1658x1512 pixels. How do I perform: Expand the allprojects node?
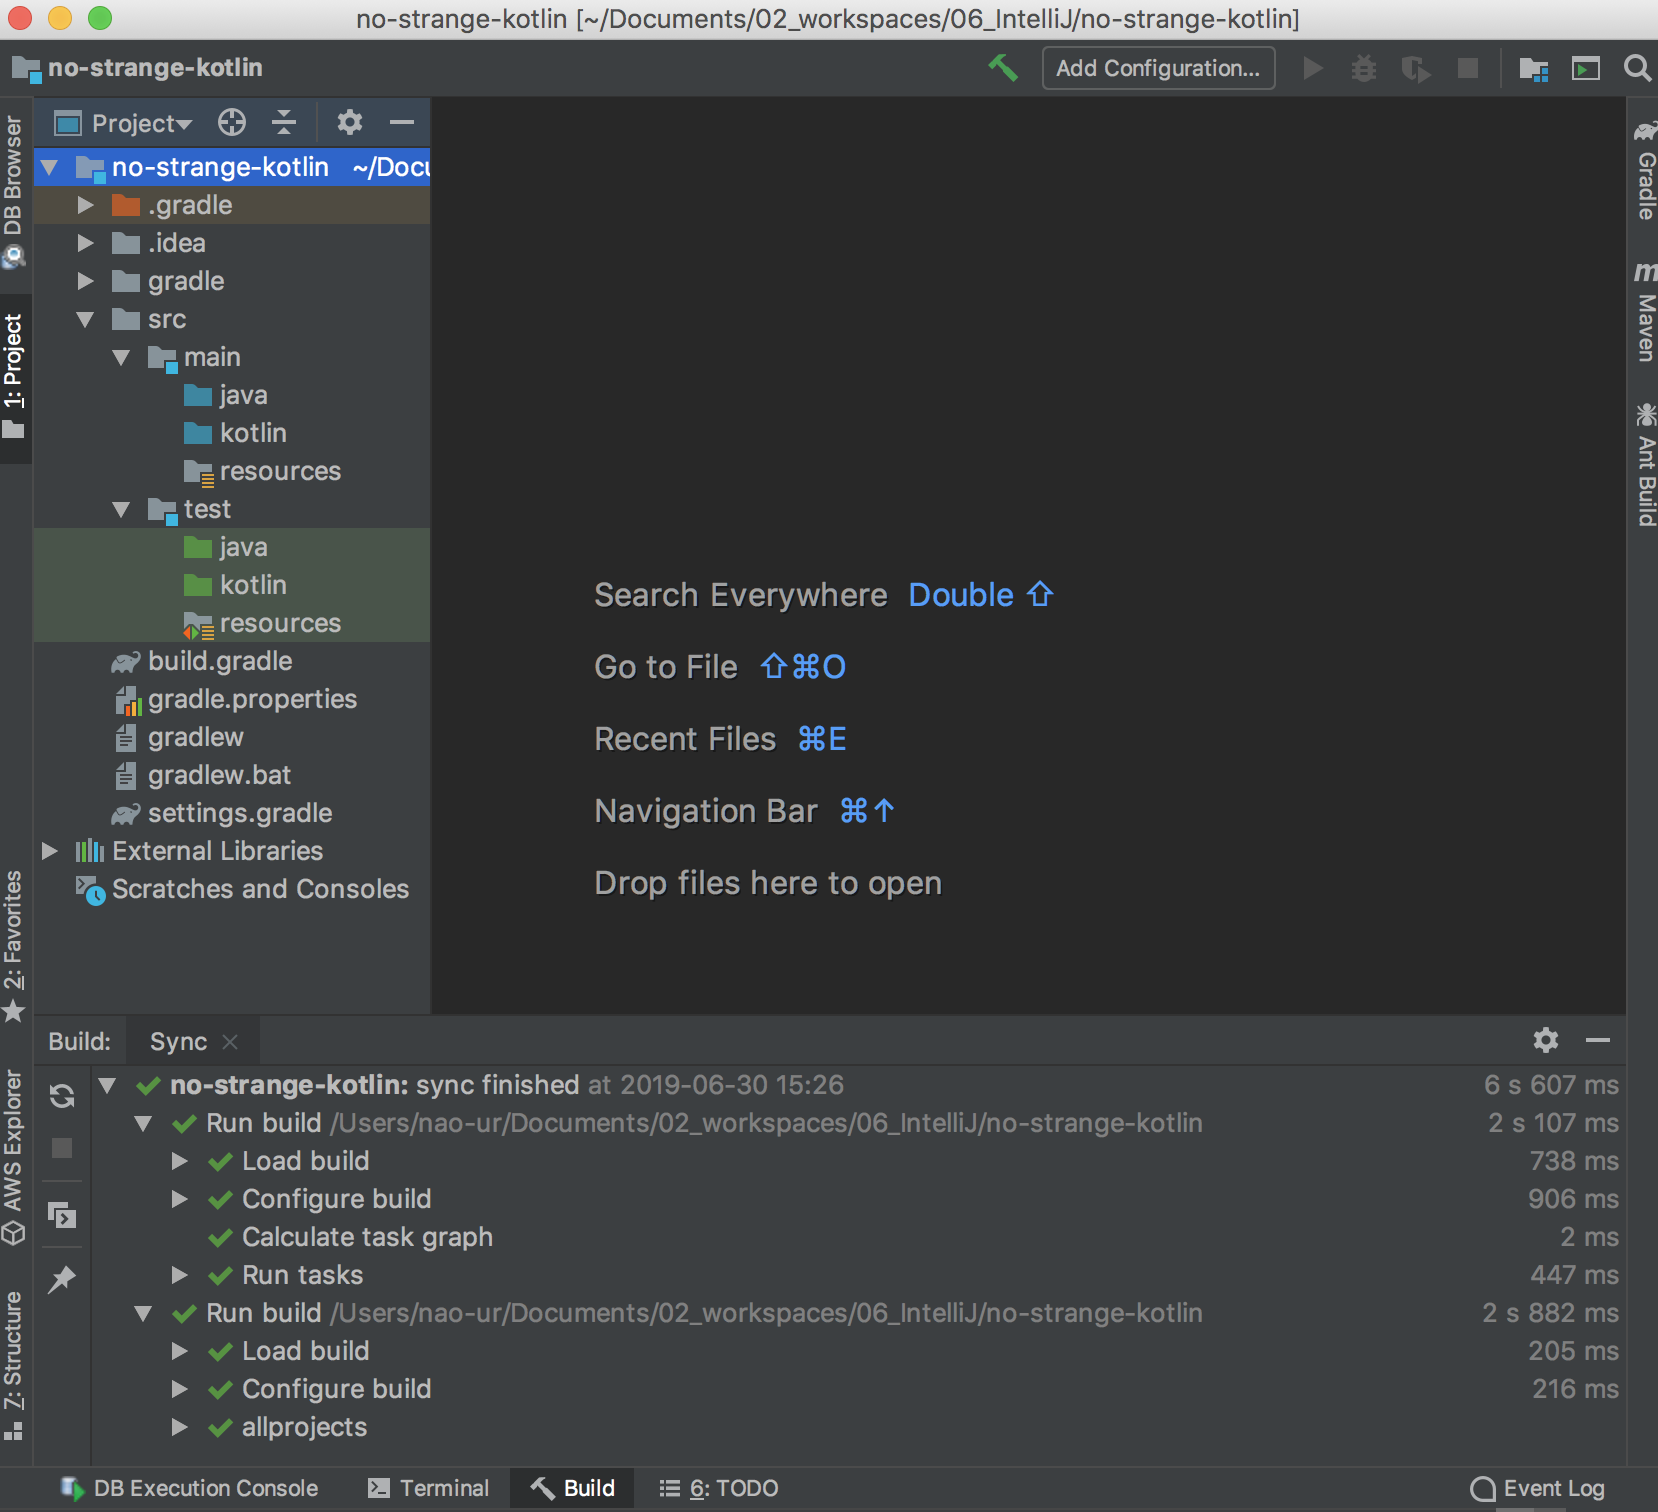180,1427
